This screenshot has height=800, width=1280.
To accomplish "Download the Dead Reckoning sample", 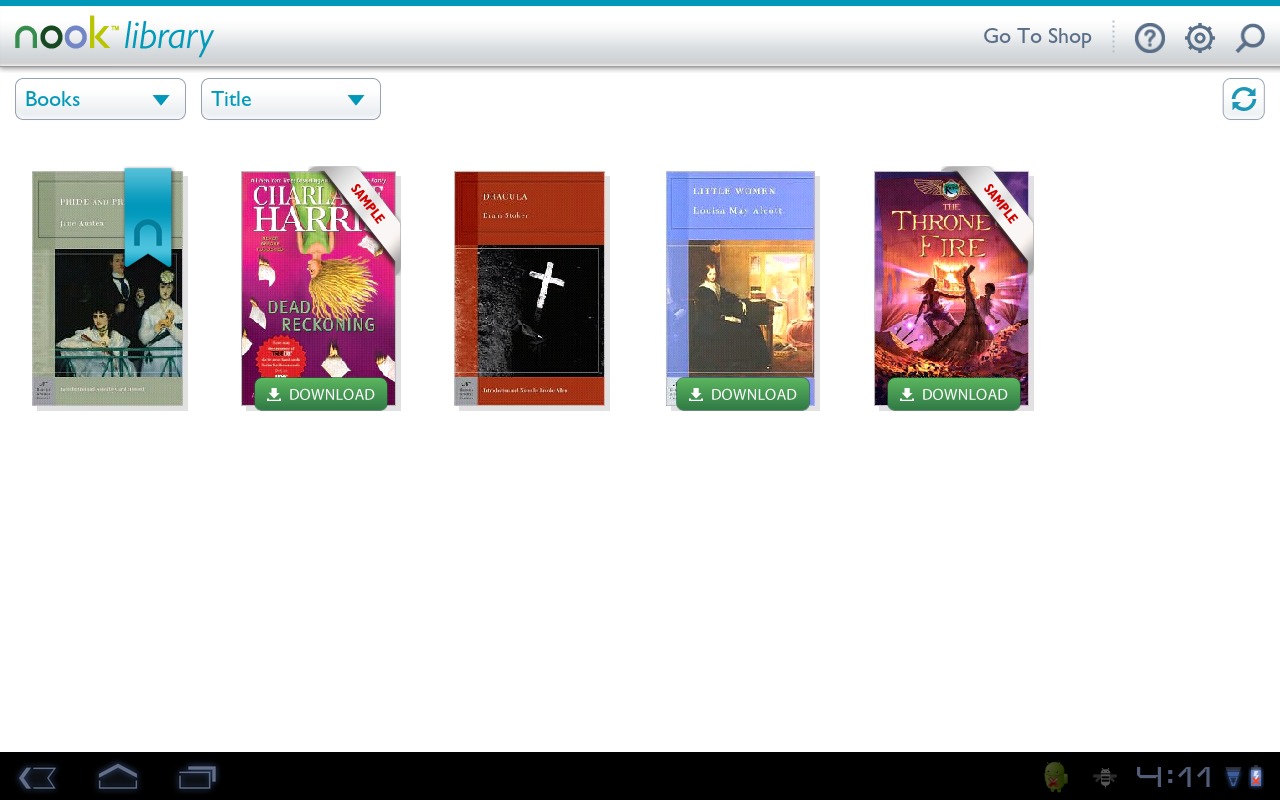I will point(321,394).
